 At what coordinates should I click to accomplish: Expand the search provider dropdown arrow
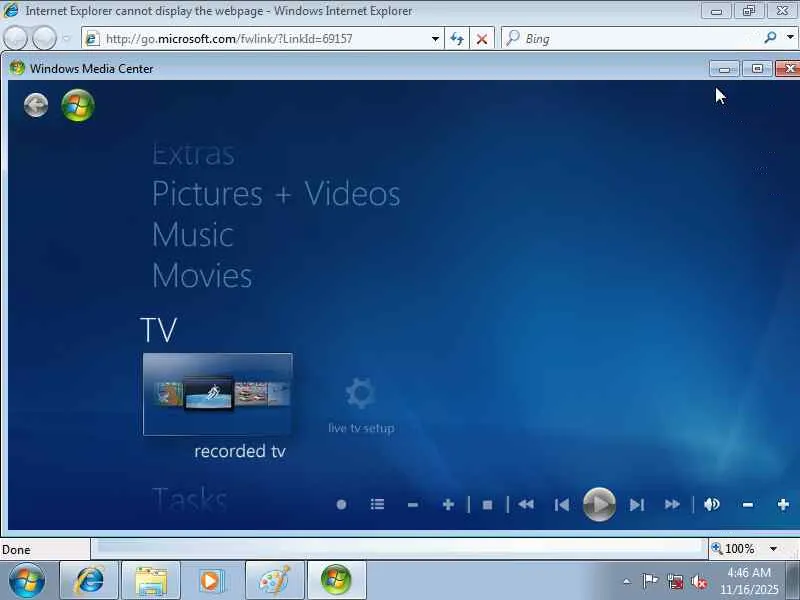click(790, 38)
